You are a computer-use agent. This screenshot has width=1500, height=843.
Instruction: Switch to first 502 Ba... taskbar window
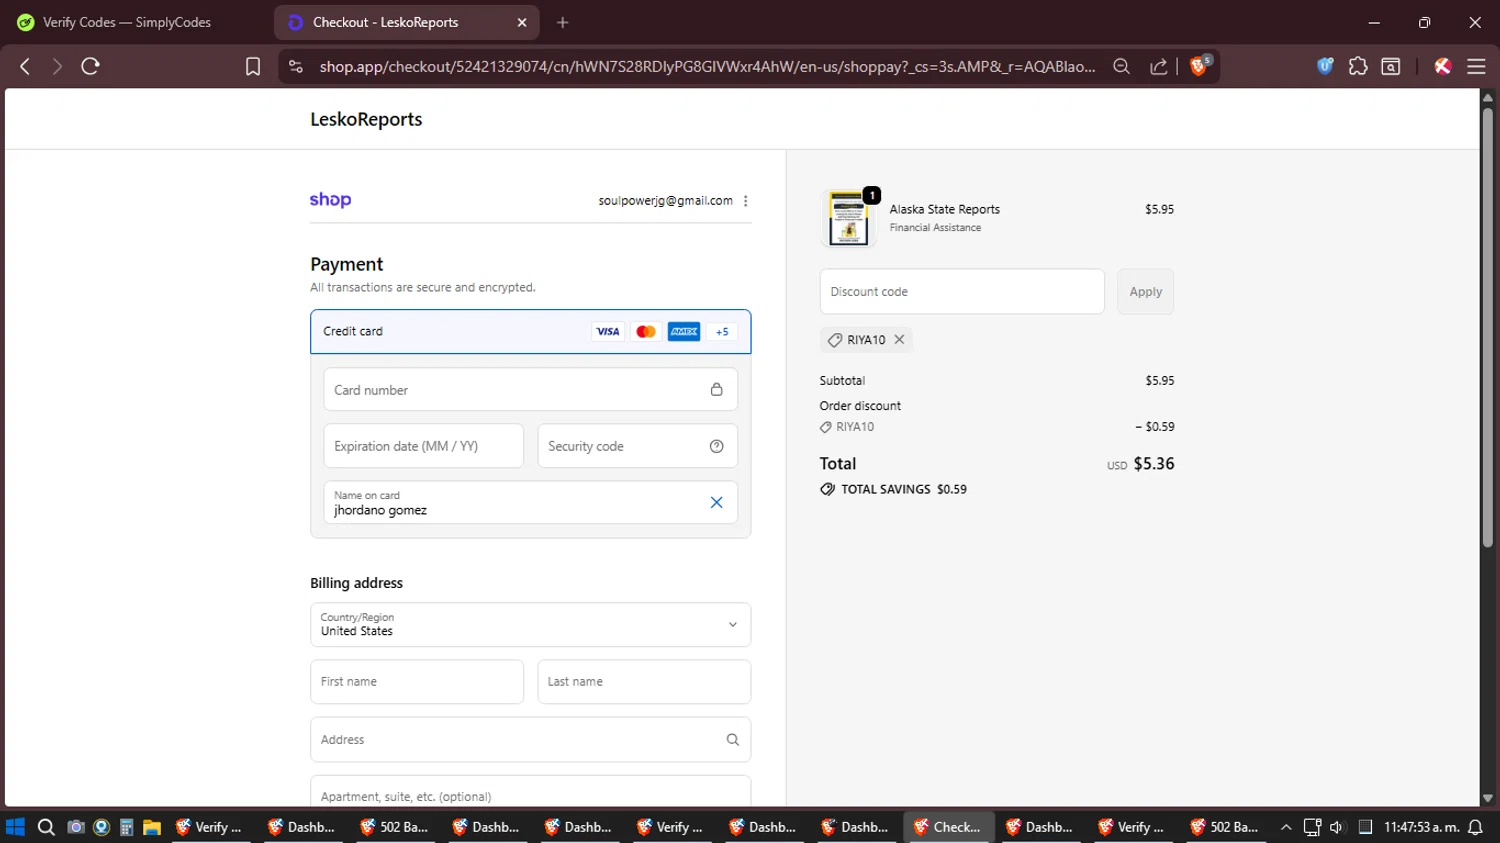pos(395,827)
